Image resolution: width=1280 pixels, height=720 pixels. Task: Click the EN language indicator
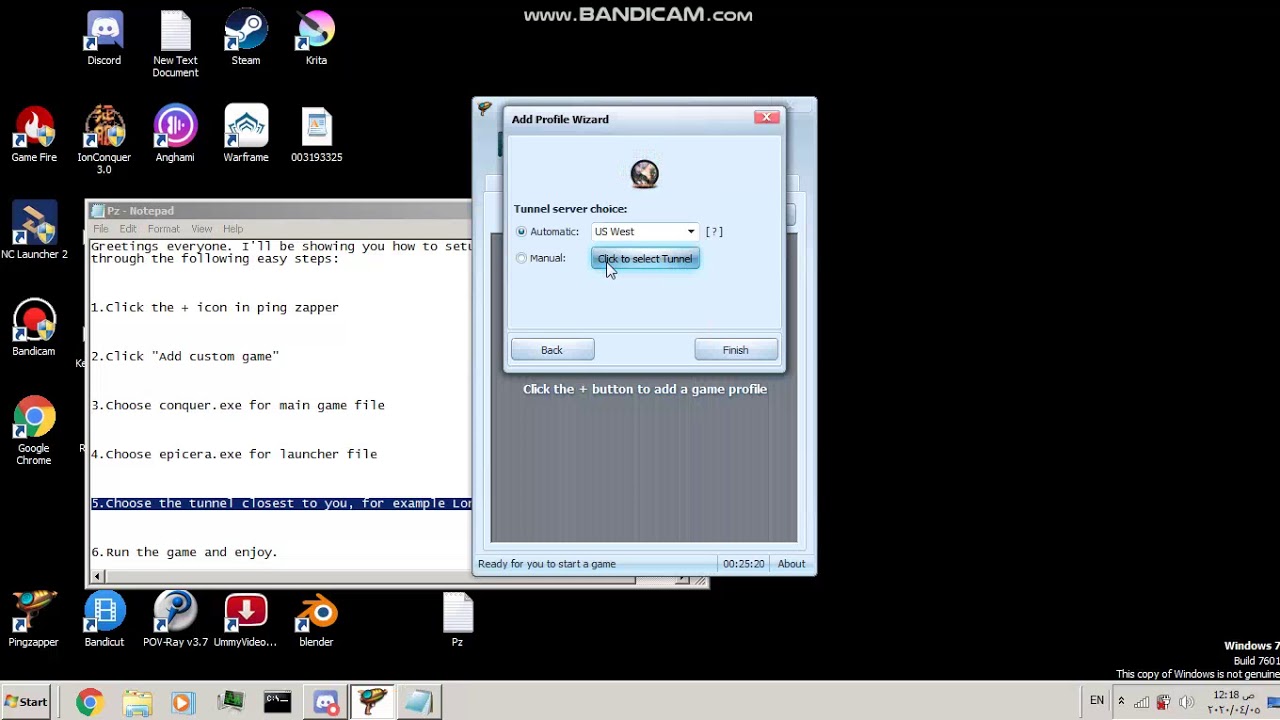click(x=1097, y=701)
